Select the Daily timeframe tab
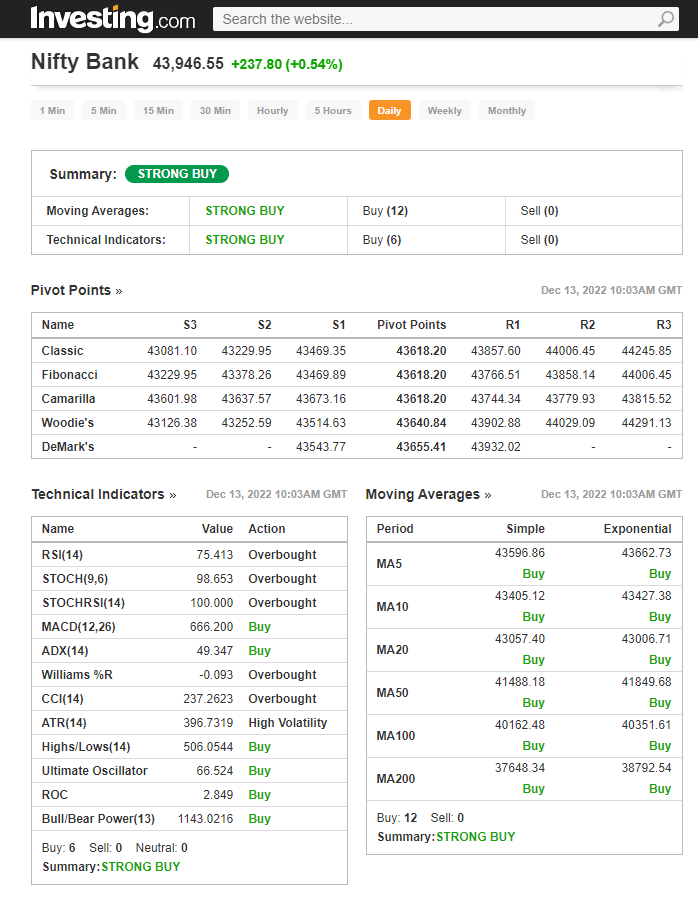 390,110
